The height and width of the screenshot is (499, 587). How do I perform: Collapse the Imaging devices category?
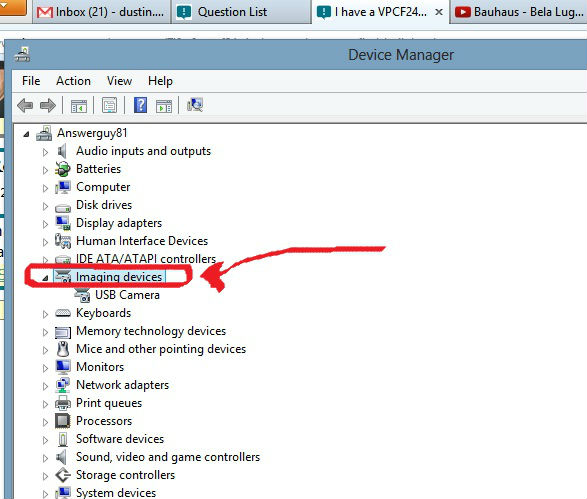(x=45, y=278)
